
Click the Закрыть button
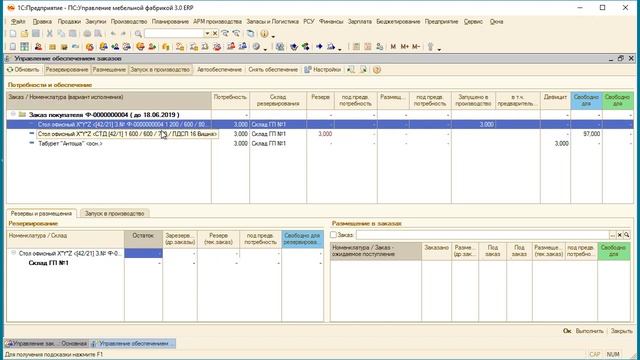tap(621, 331)
